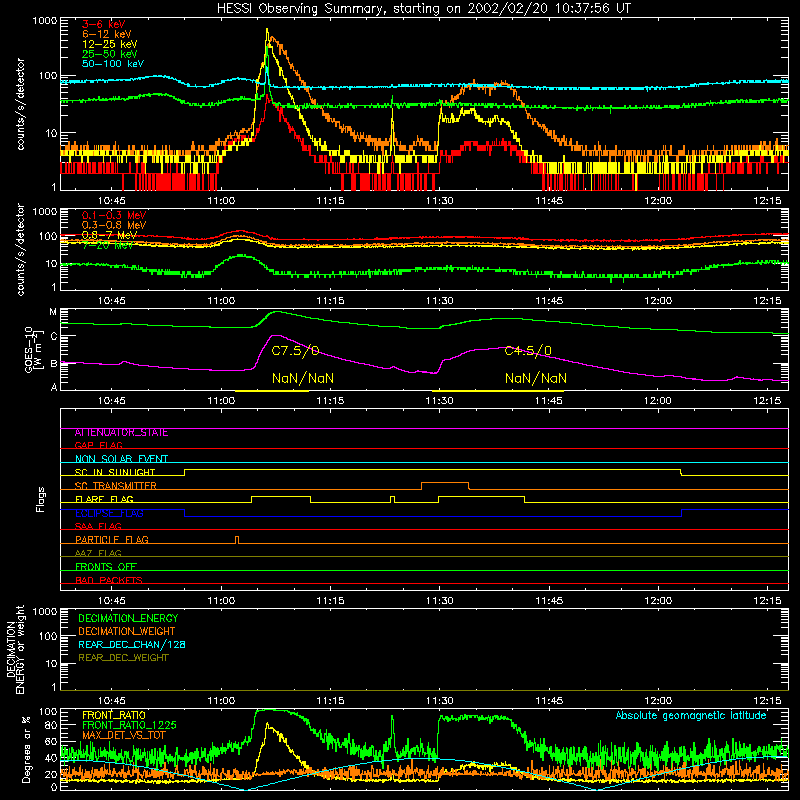The height and width of the screenshot is (800, 800).
Task: Click the DECIMATION_ENERGY legend label
Action: pos(128,618)
